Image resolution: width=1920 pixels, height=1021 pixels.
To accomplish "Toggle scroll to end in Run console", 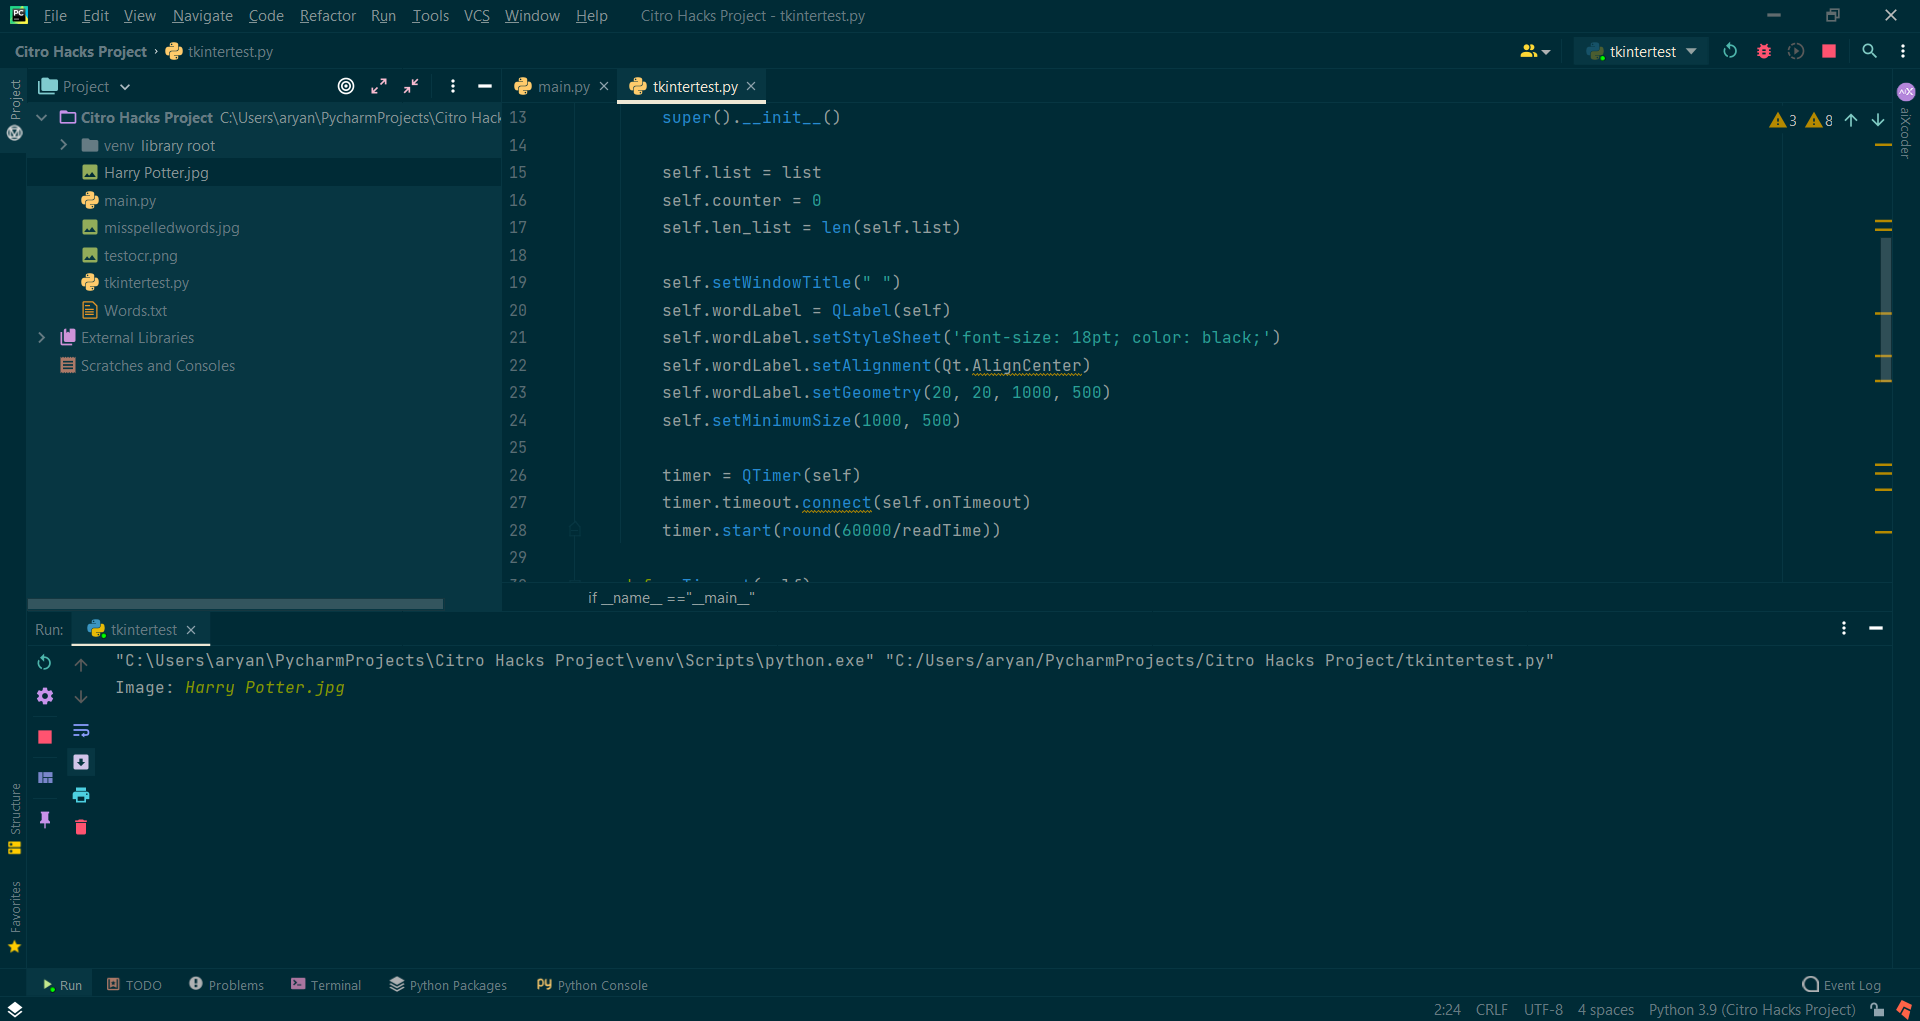I will click(81, 762).
